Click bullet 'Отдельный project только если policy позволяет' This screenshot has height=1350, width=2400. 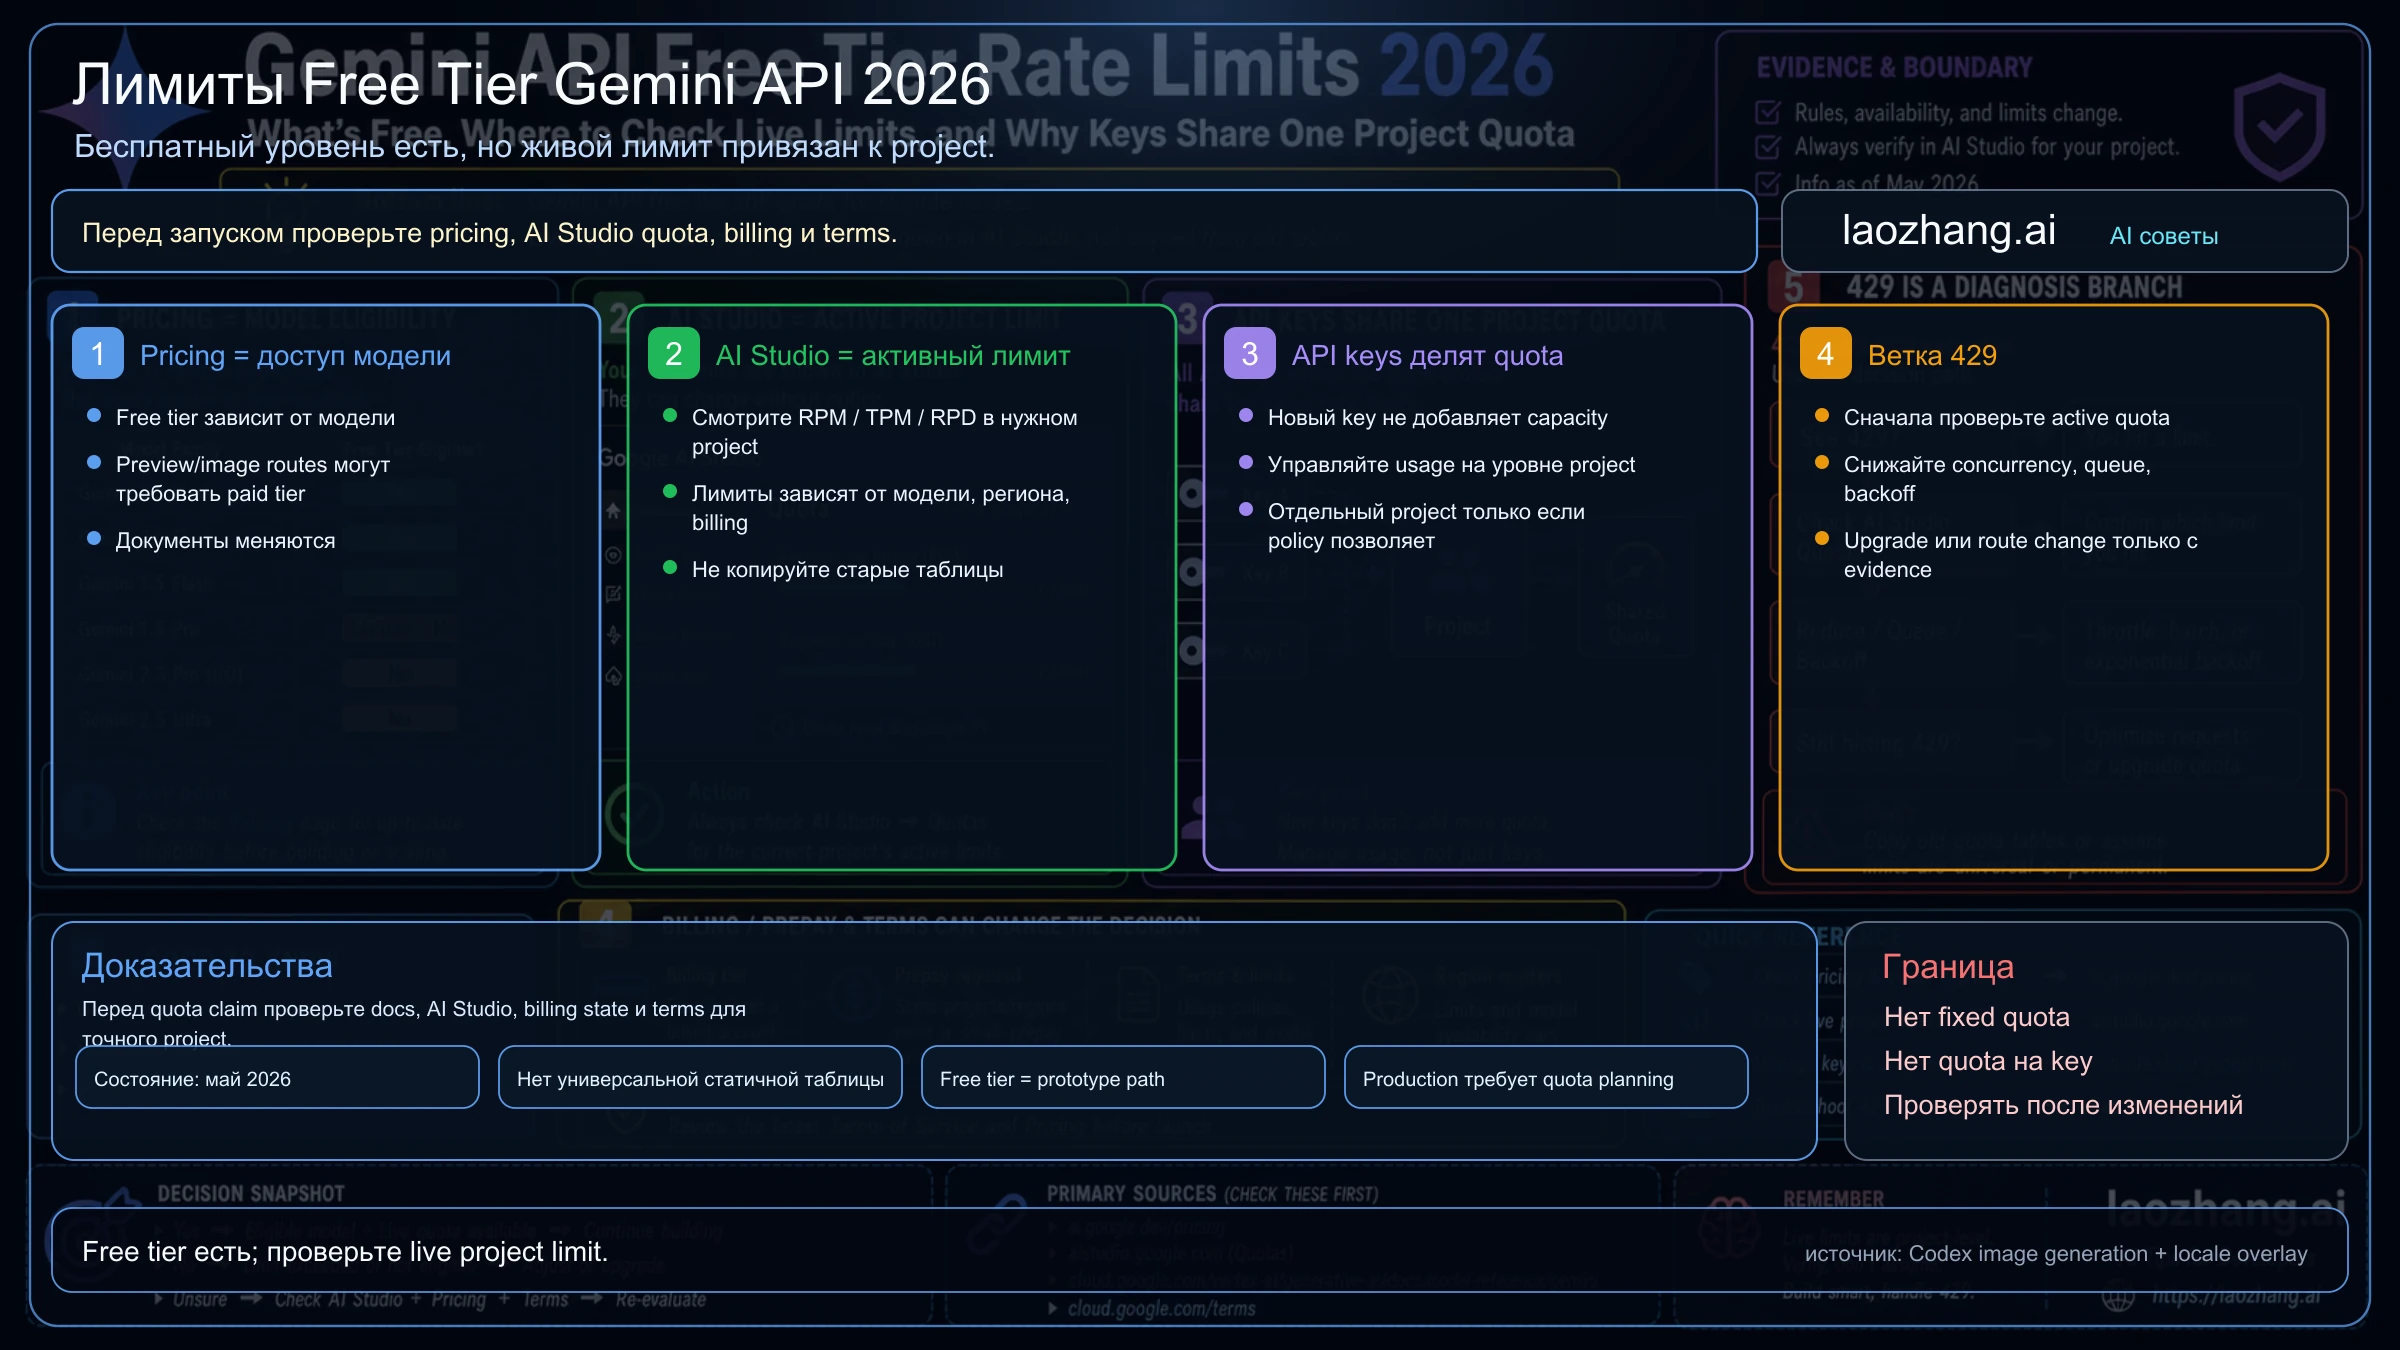[x=1426, y=526]
